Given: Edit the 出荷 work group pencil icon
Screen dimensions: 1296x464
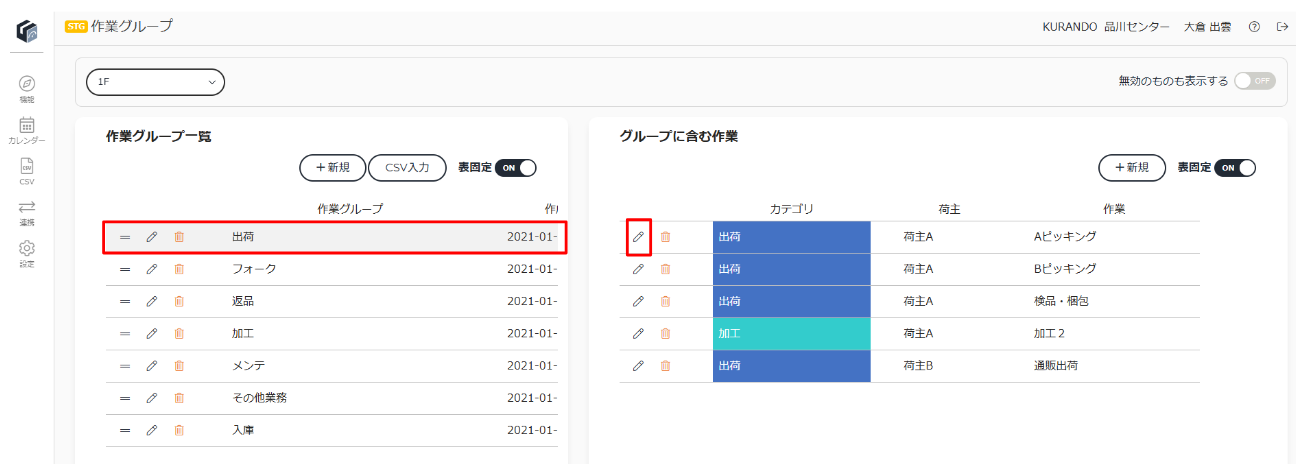Looking at the screenshot, I should (152, 237).
